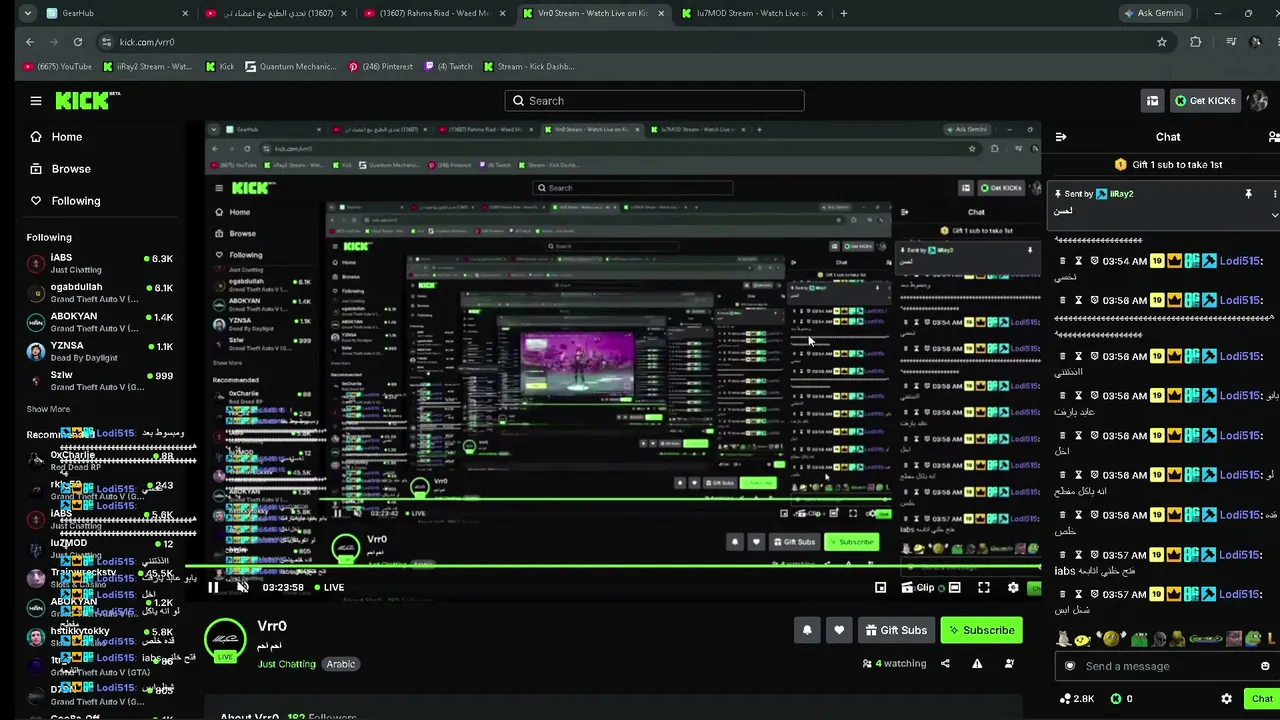Open the iiRay2 username in pinned message

point(1121,194)
